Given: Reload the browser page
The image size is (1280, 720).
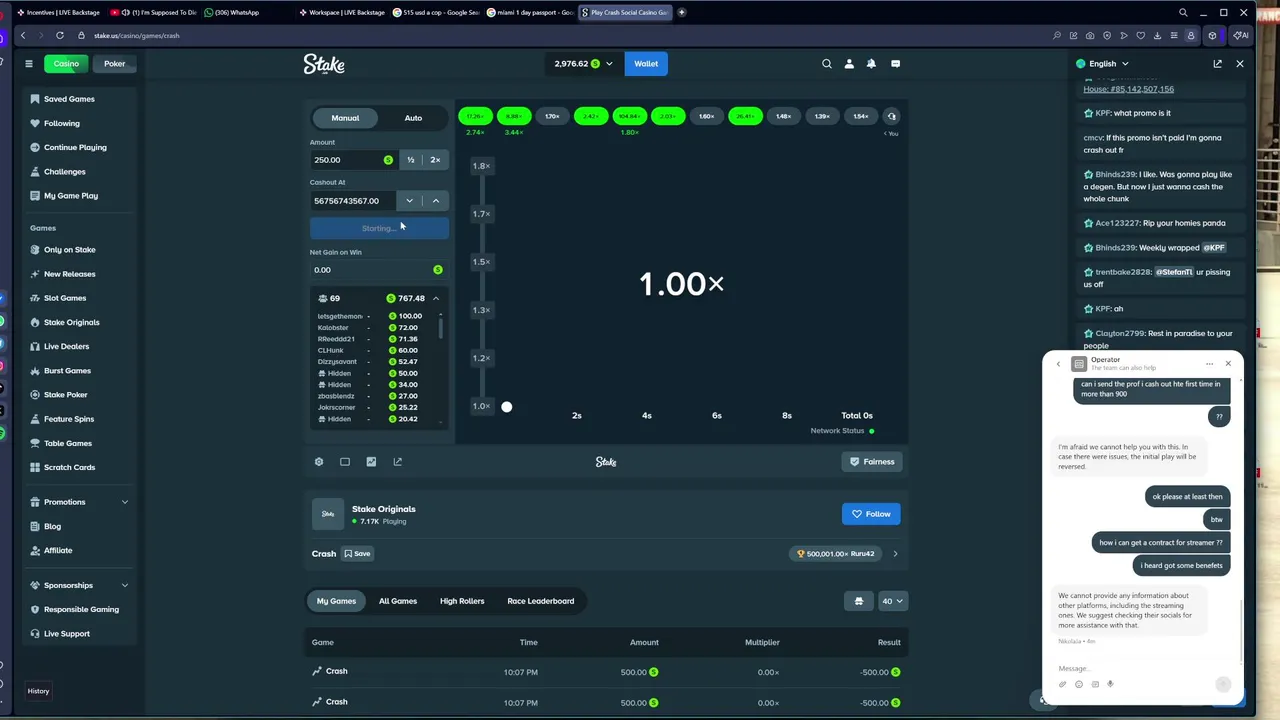Looking at the screenshot, I should point(60,35).
